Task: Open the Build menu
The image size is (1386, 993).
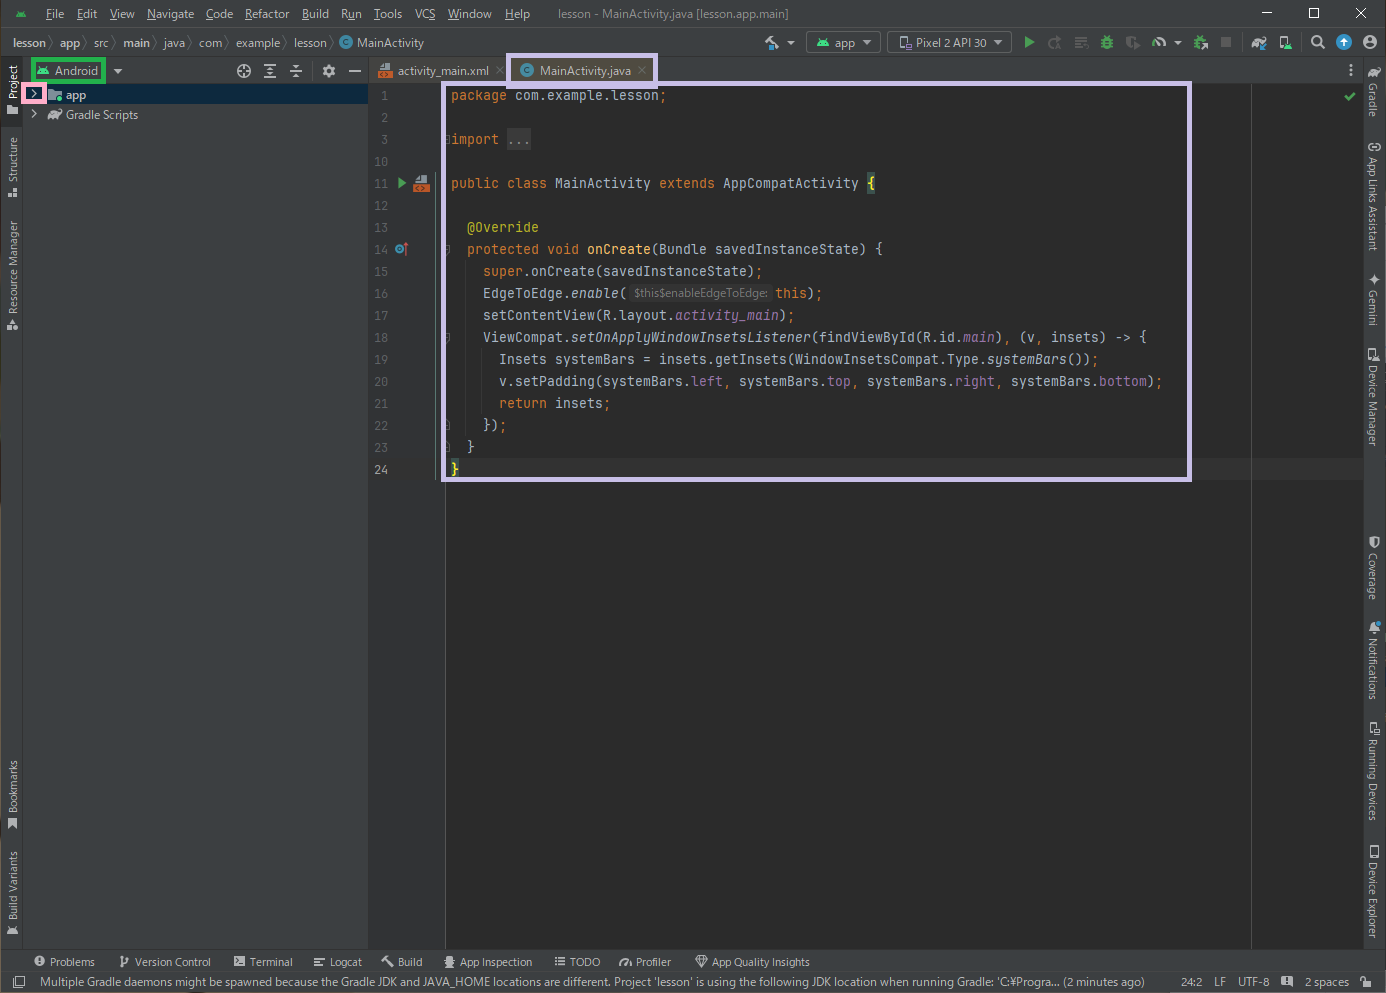Action: [315, 14]
